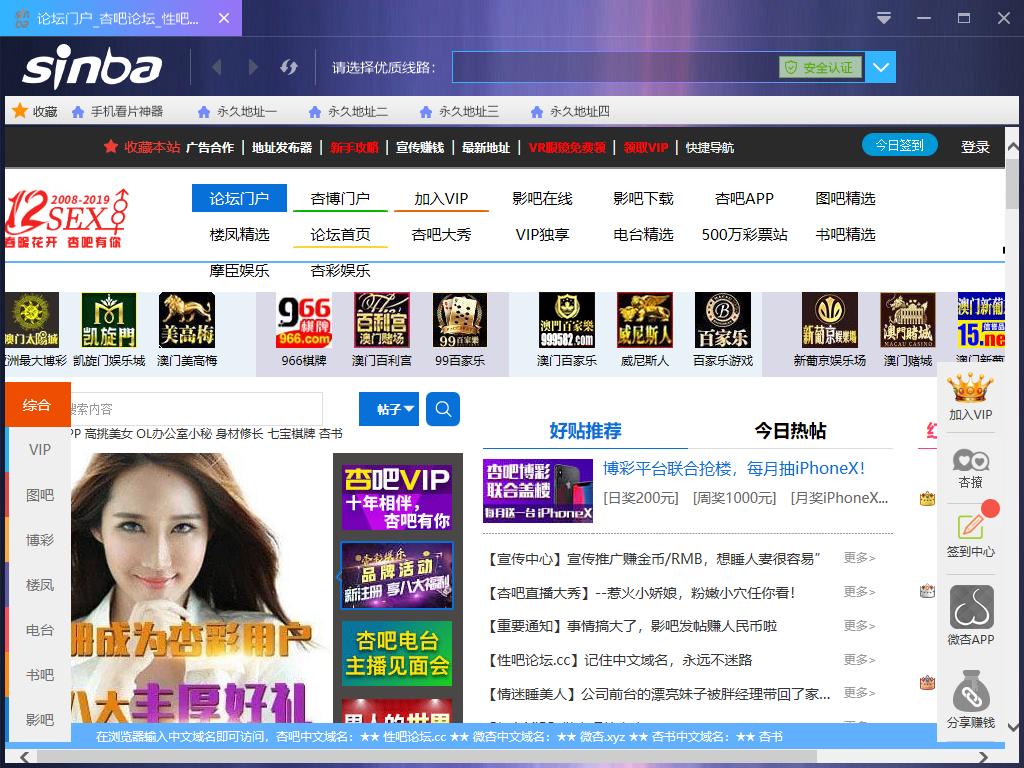
Task: Click the search content input field
Action: tap(197, 409)
